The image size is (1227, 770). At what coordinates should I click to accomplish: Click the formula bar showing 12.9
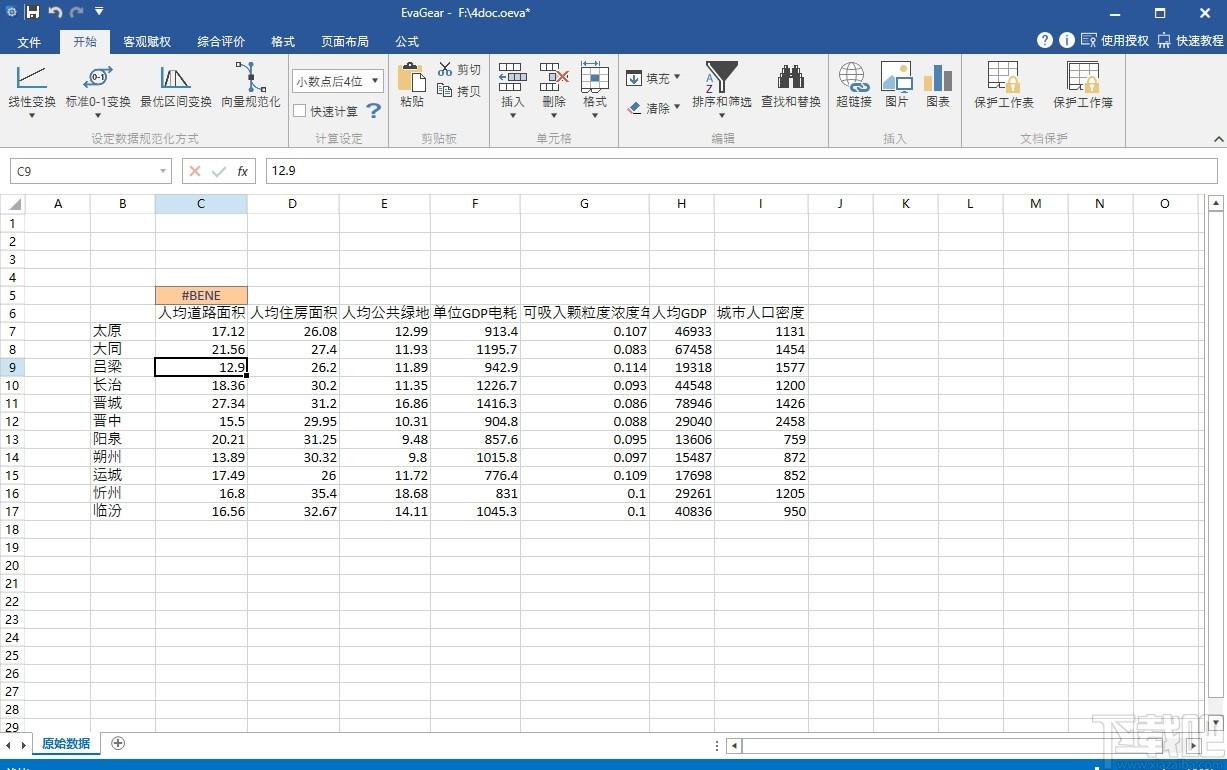click(x=741, y=171)
